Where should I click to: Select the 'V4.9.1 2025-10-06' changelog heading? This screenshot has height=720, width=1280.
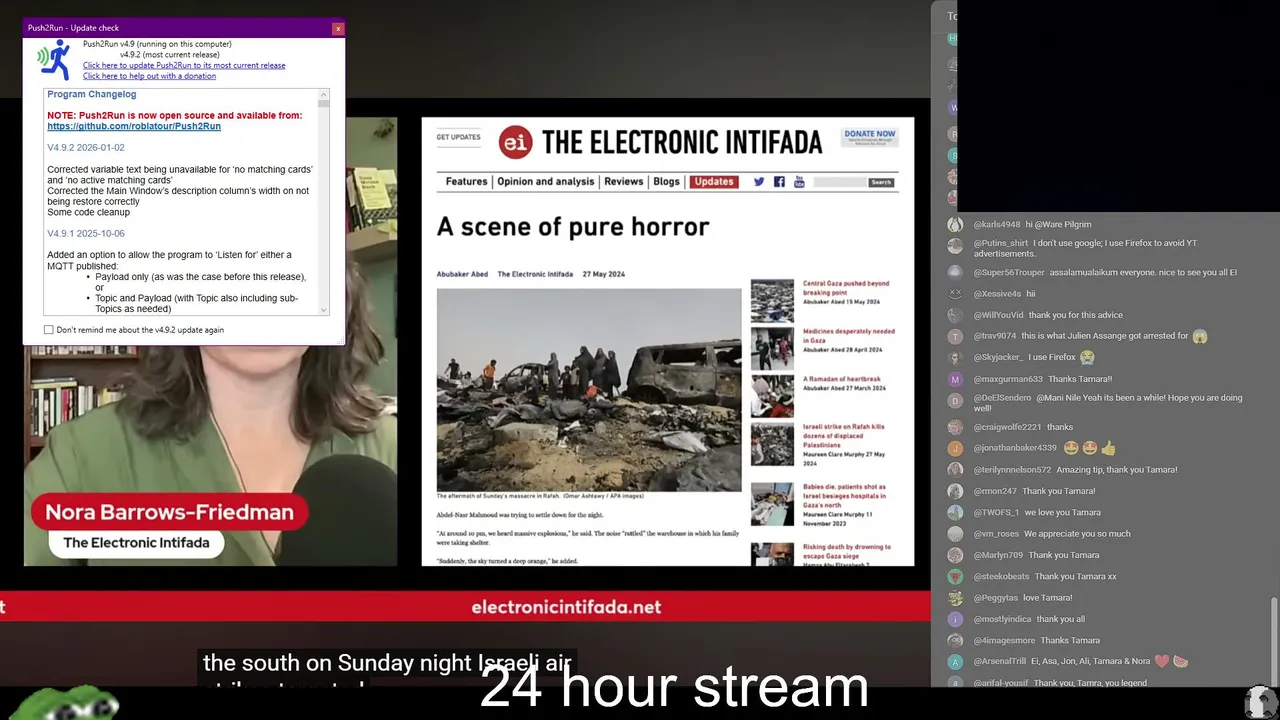tap(86, 234)
